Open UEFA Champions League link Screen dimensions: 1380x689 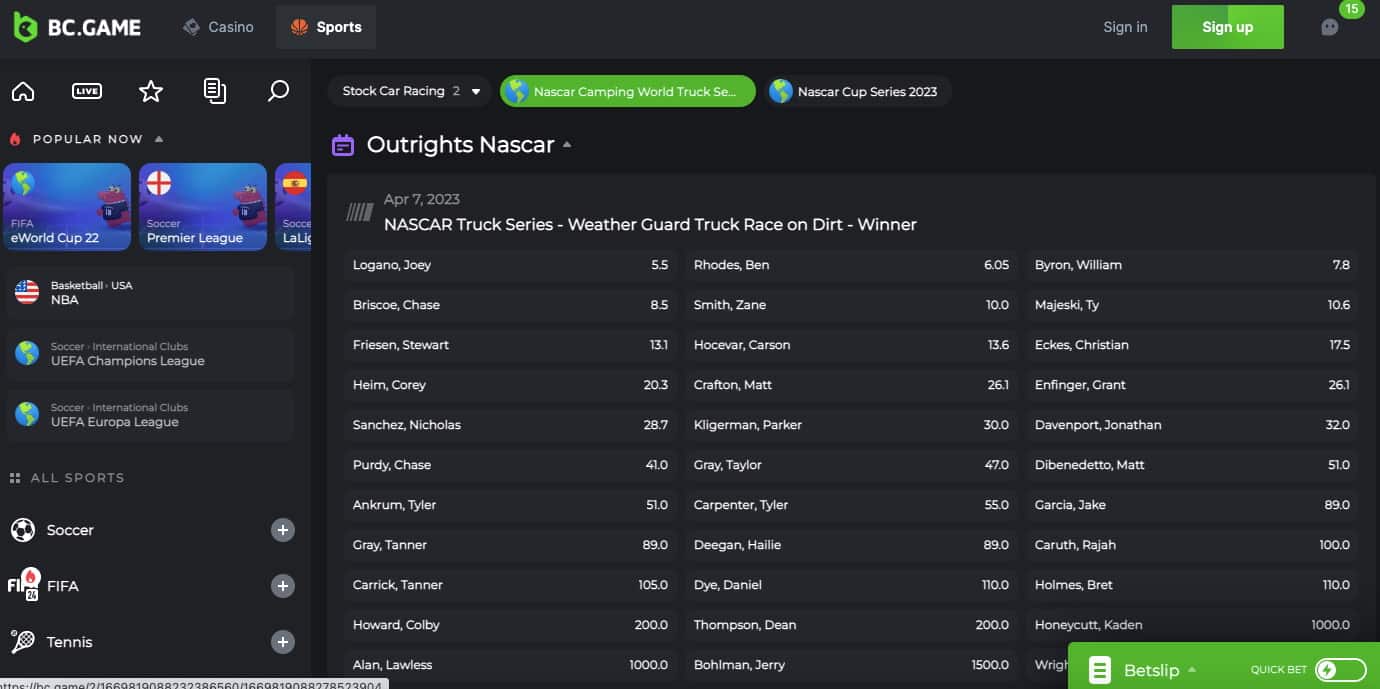pos(150,354)
